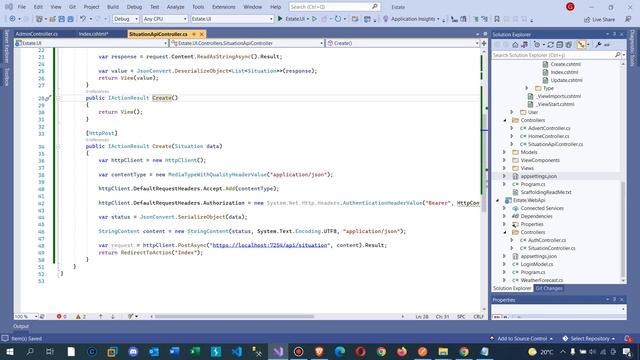
Task: Toggle Show All Files in Solution Explorer
Action: click(x=569, y=44)
